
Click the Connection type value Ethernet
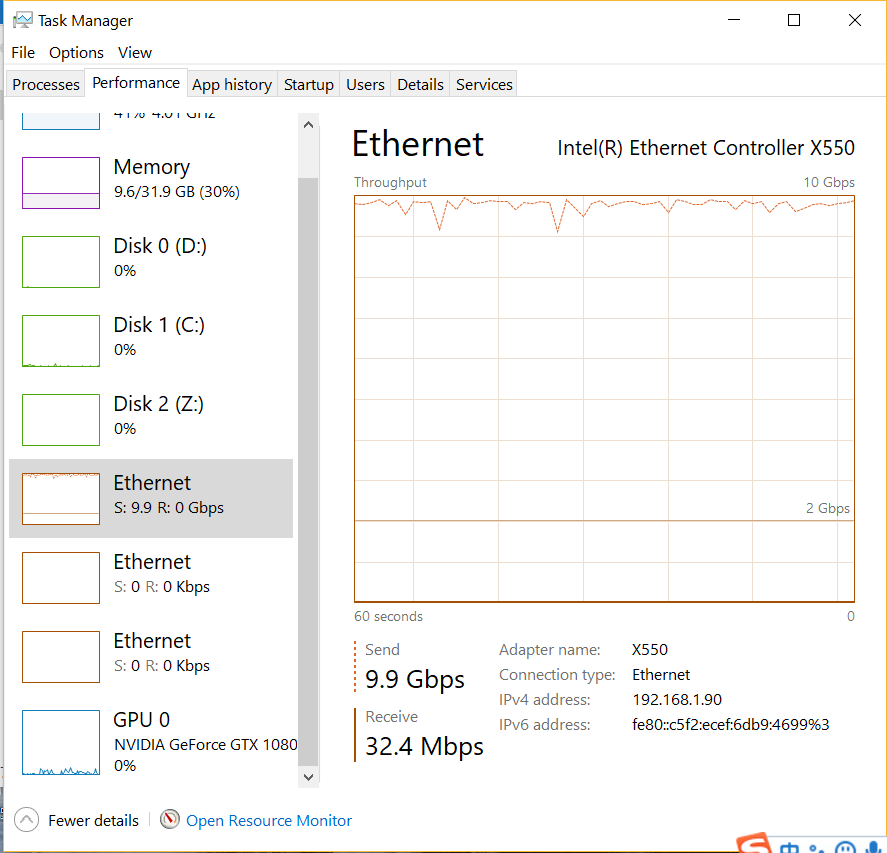(x=661, y=675)
